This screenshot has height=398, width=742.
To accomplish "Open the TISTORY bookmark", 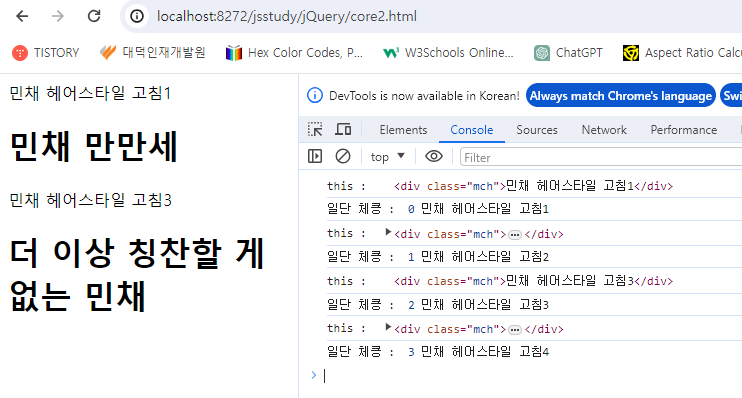I will (46, 53).
